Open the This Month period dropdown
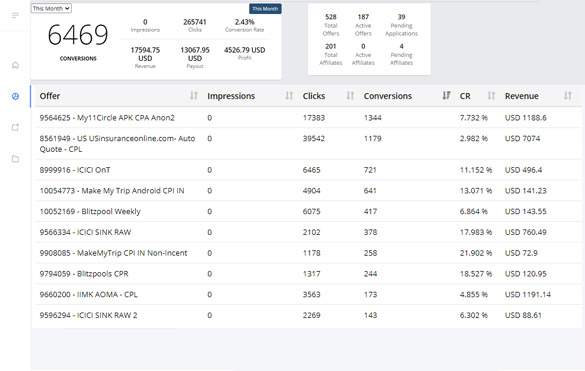 [51, 8]
